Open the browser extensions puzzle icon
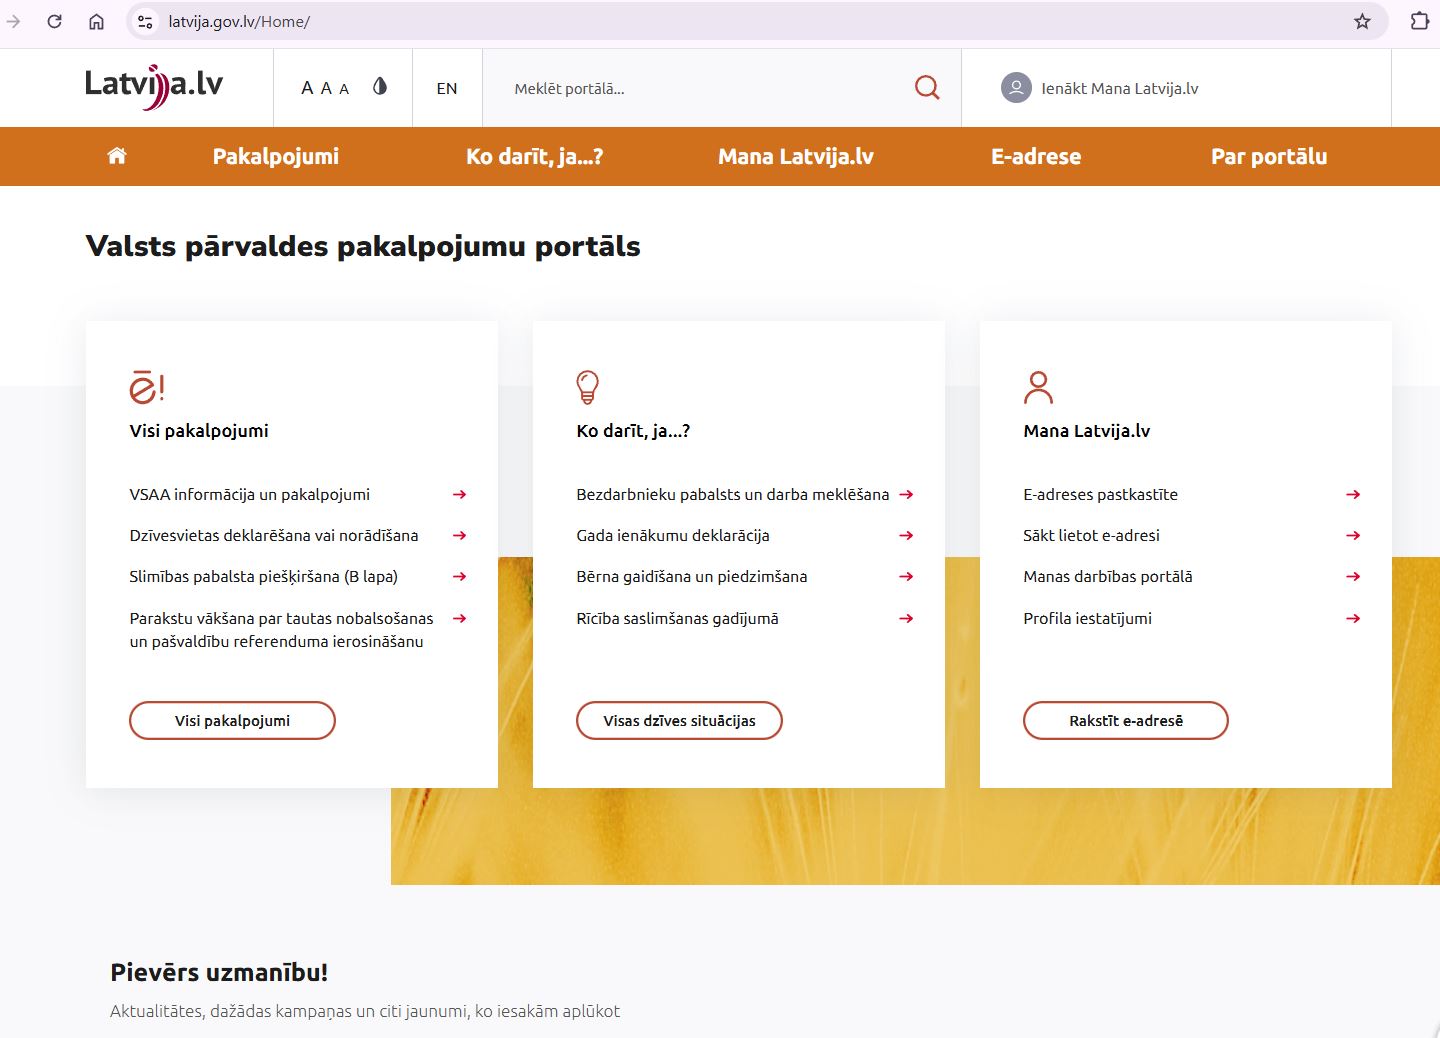Viewport: 1440px width, 1038px height. point(1419,21)
